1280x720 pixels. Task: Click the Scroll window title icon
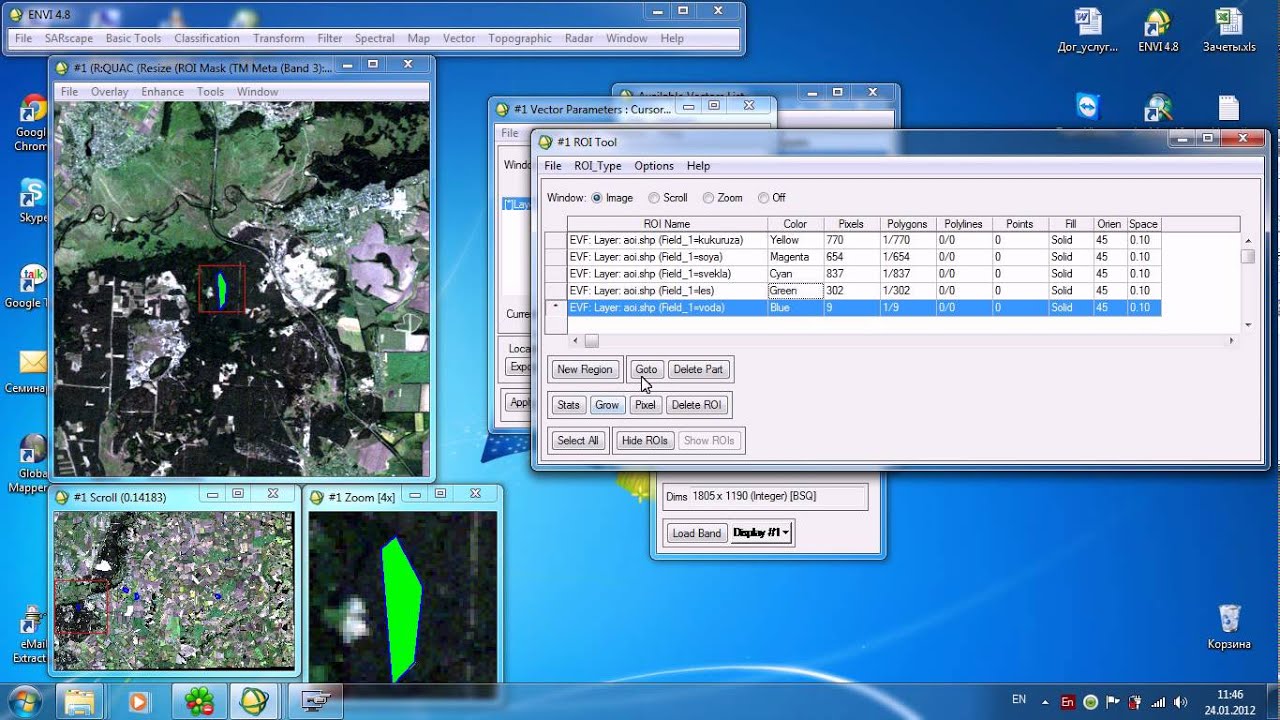click(63, 497)
